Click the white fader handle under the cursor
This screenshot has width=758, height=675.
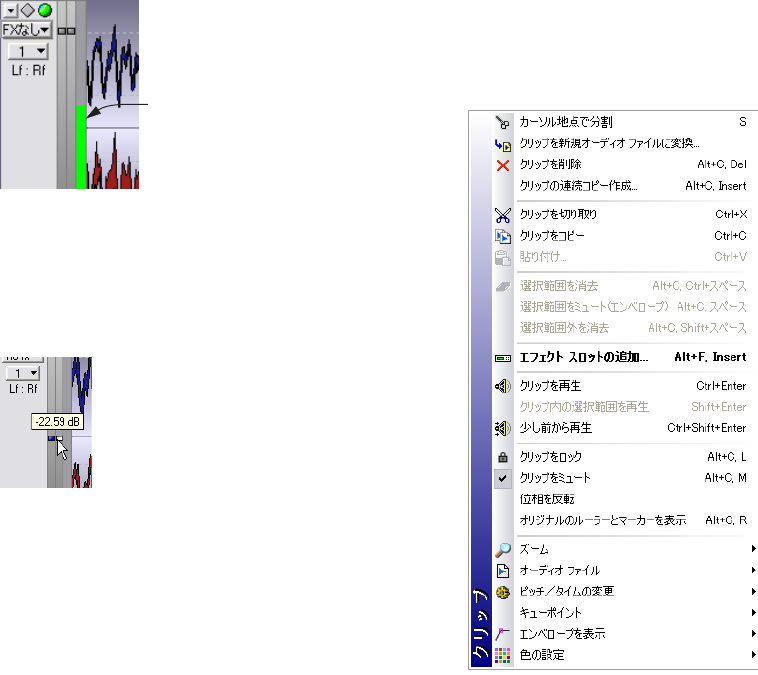(59, 439)
